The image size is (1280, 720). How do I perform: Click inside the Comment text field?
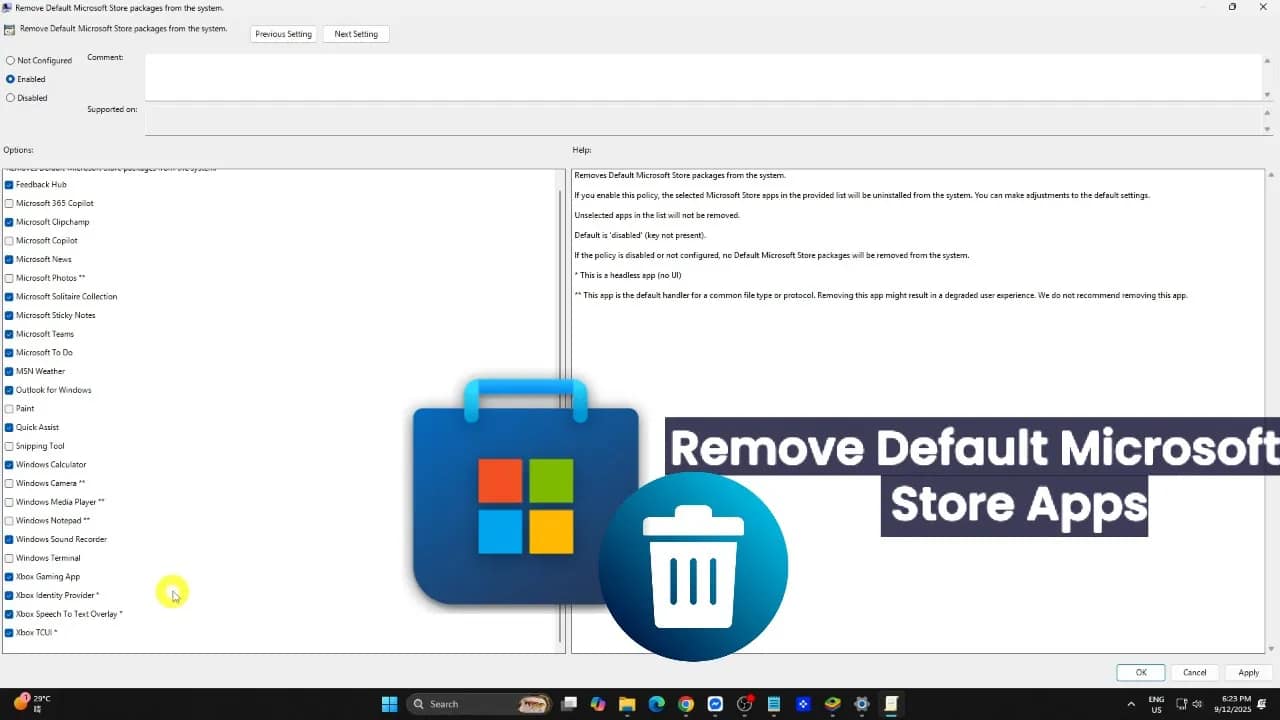click(x=700, y=75)
